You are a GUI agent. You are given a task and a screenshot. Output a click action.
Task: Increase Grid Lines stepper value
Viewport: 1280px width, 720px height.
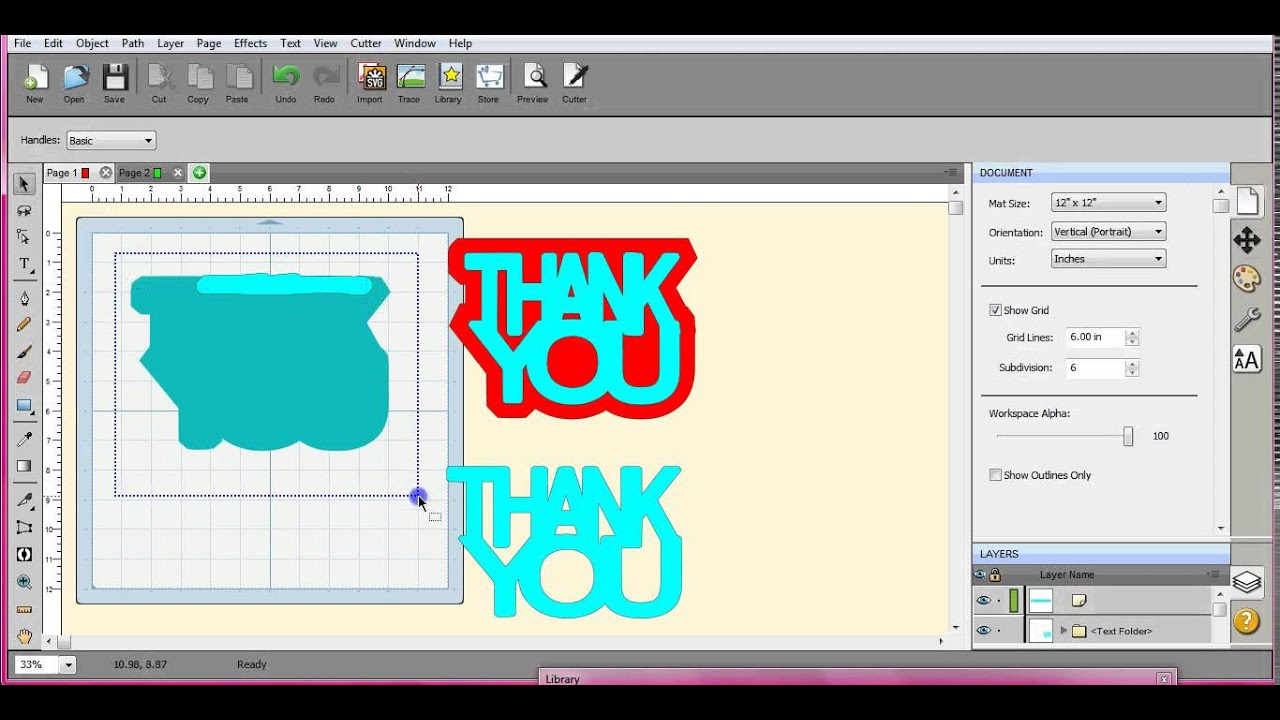(1132, 333)
